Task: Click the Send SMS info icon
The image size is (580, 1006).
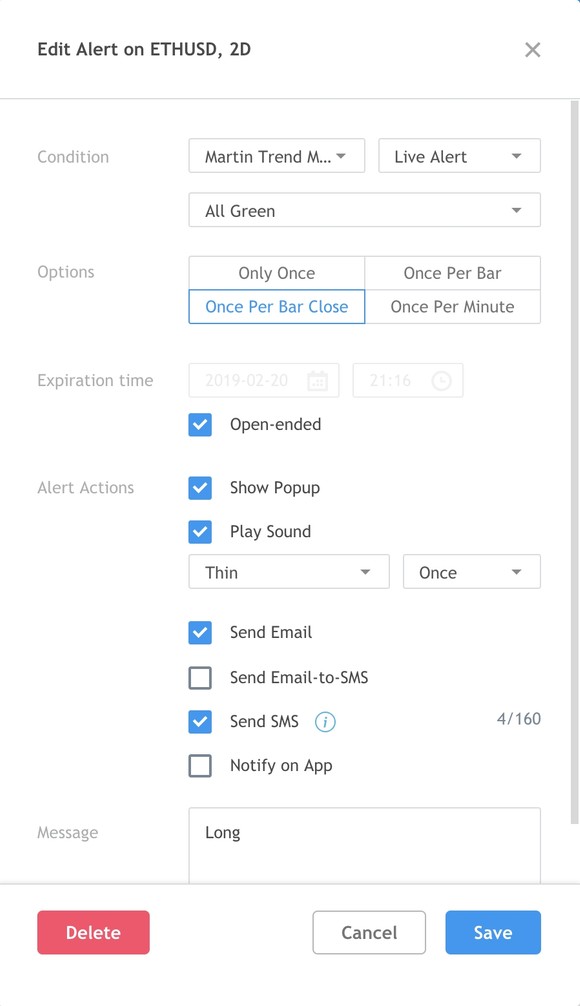Action: tap(325, 722)
